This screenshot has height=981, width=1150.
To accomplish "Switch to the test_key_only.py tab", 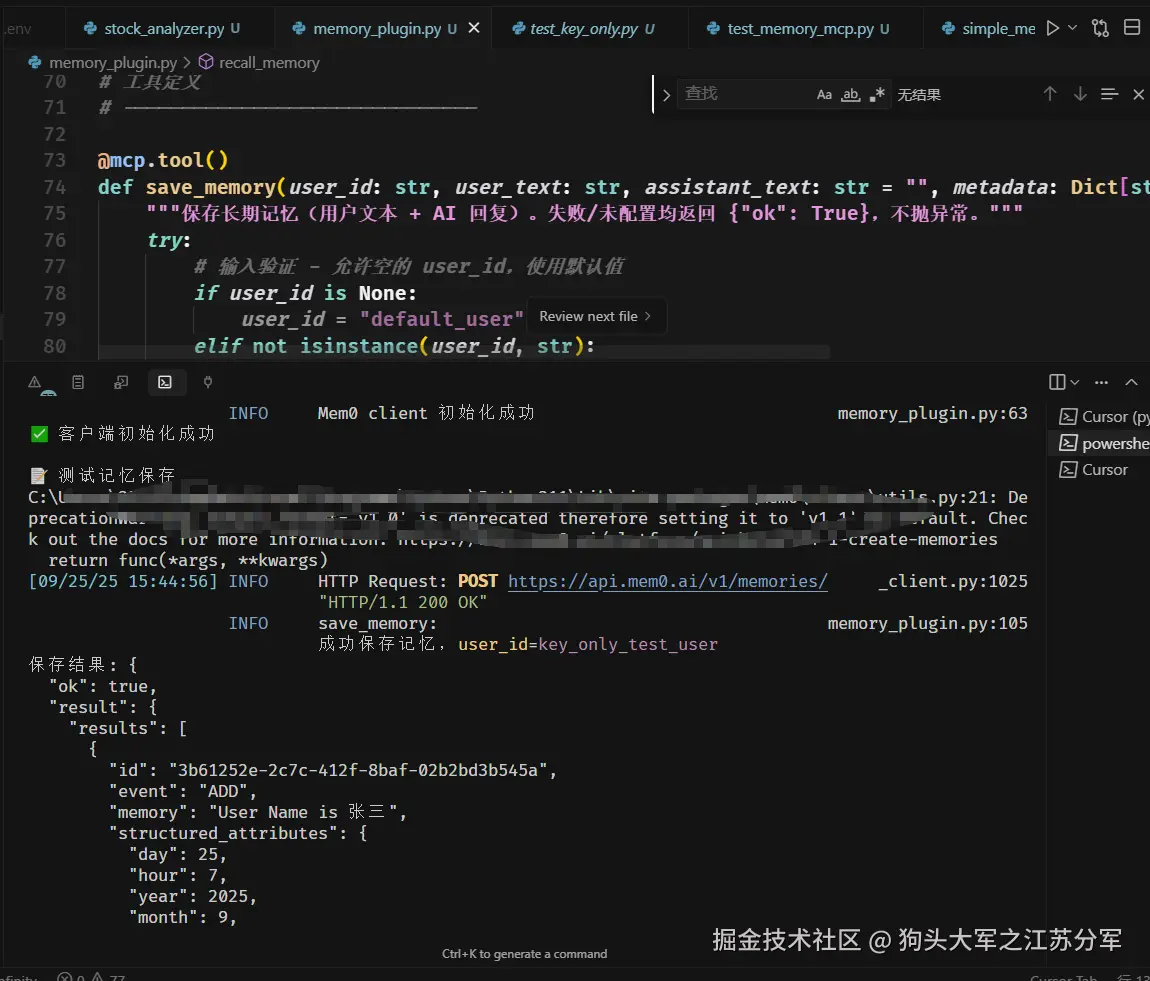I will coord(583,29).
